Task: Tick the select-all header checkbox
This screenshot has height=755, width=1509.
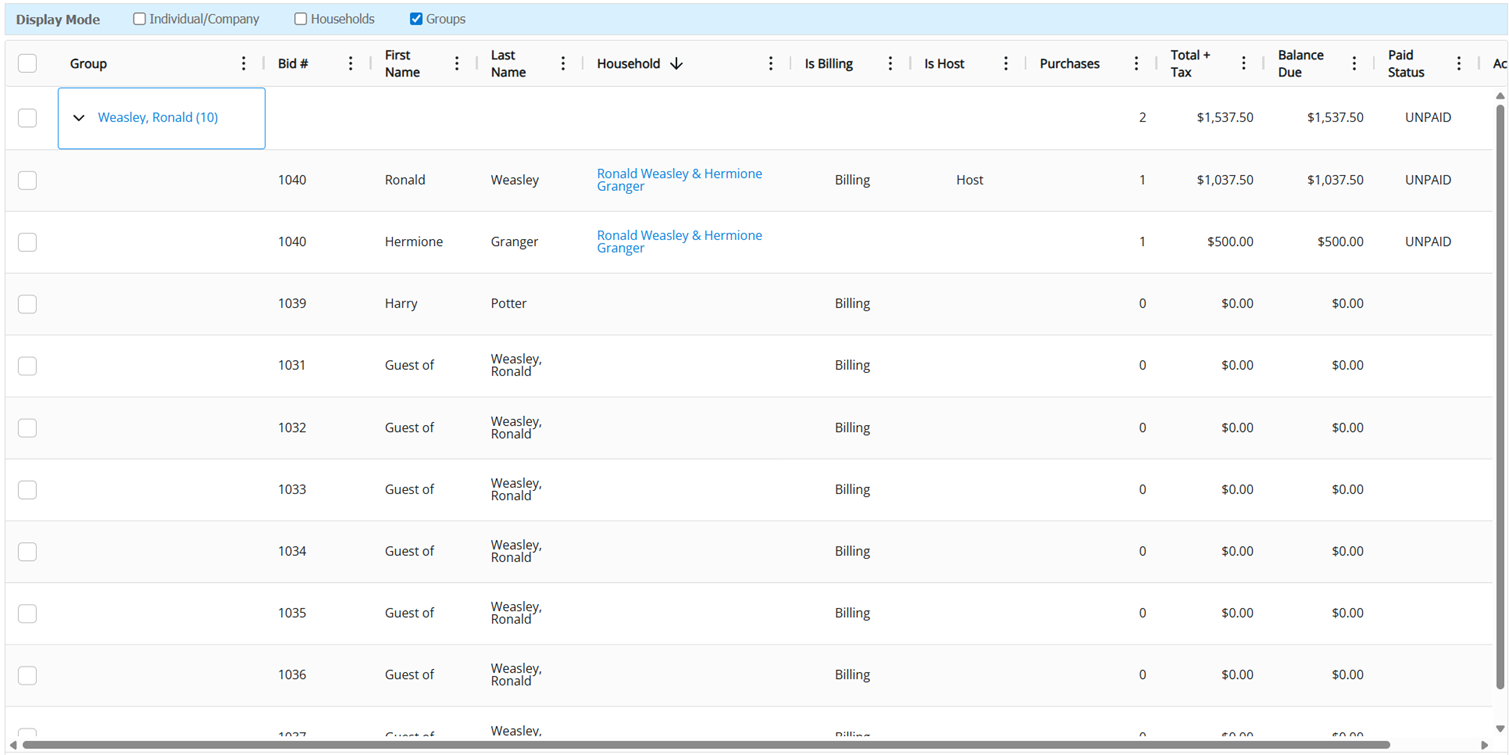Action: point(28,64)
